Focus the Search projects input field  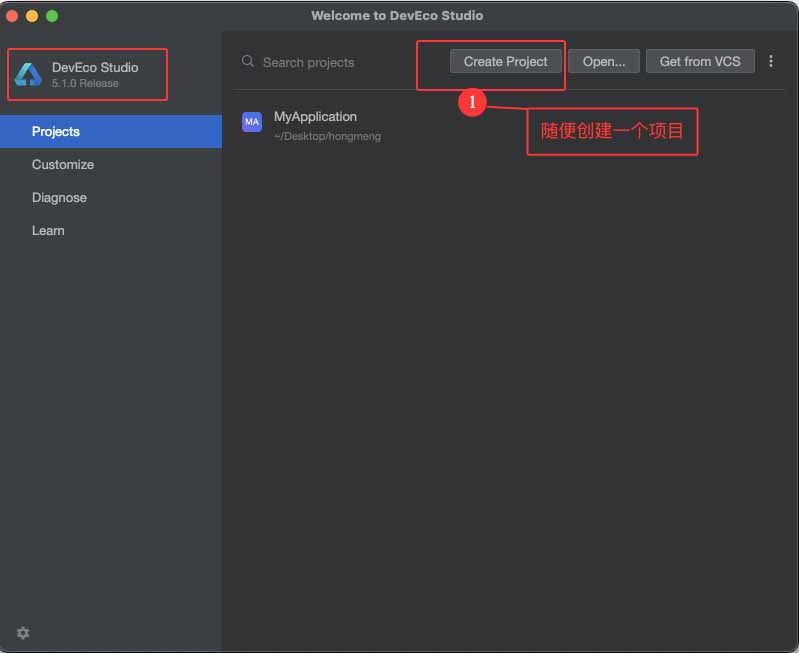pyautogui.click(x=320, y=62)
